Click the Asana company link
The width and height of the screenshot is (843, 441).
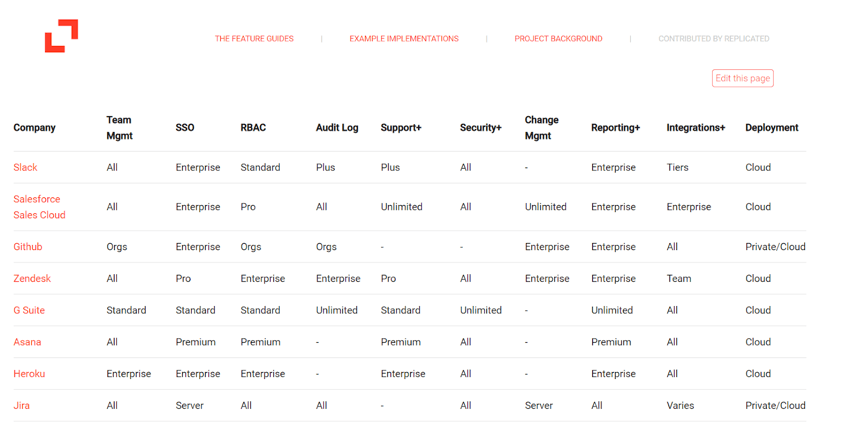click(27, 342)
